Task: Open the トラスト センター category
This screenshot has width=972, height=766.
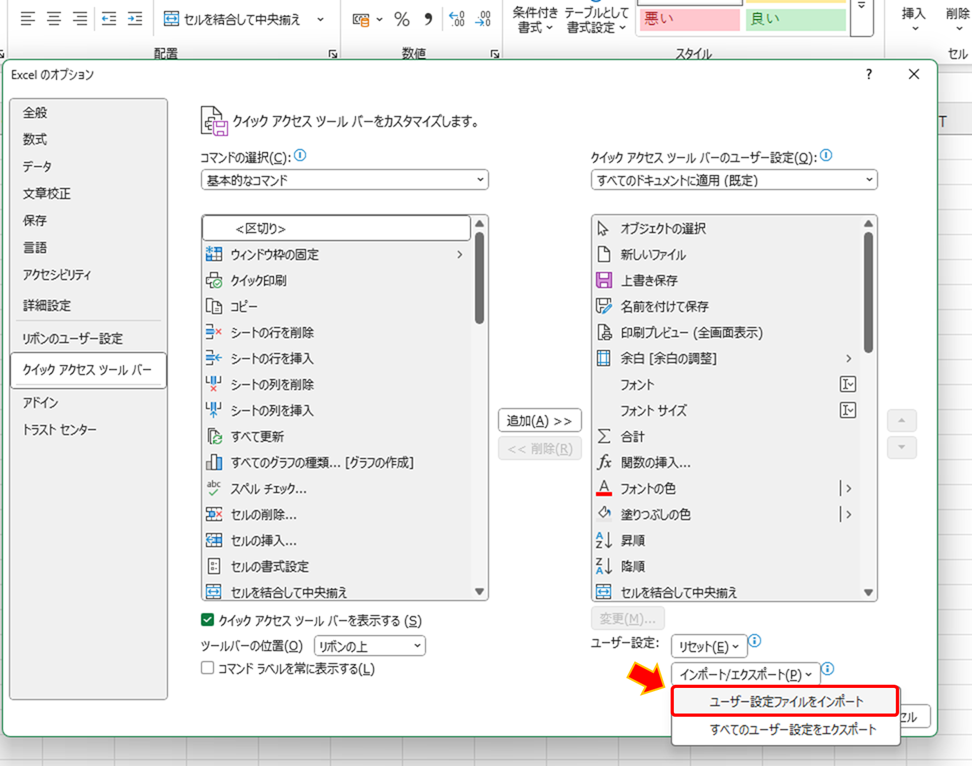Action: coord(88,429)
